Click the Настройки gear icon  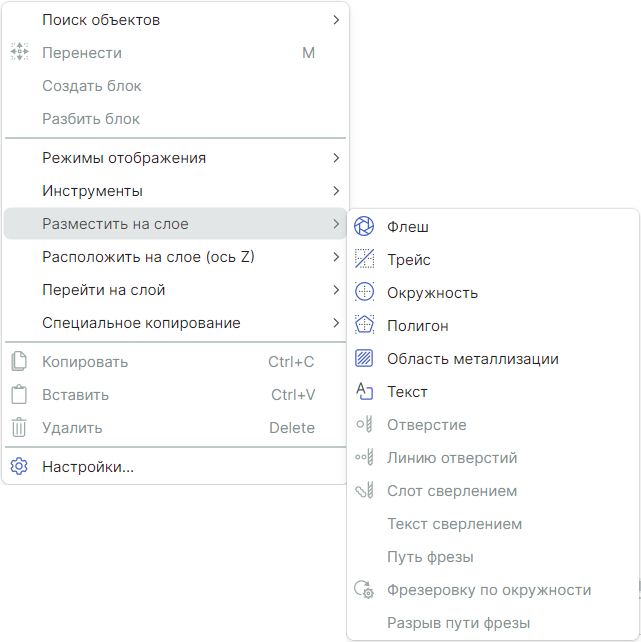tap(19, 466)
